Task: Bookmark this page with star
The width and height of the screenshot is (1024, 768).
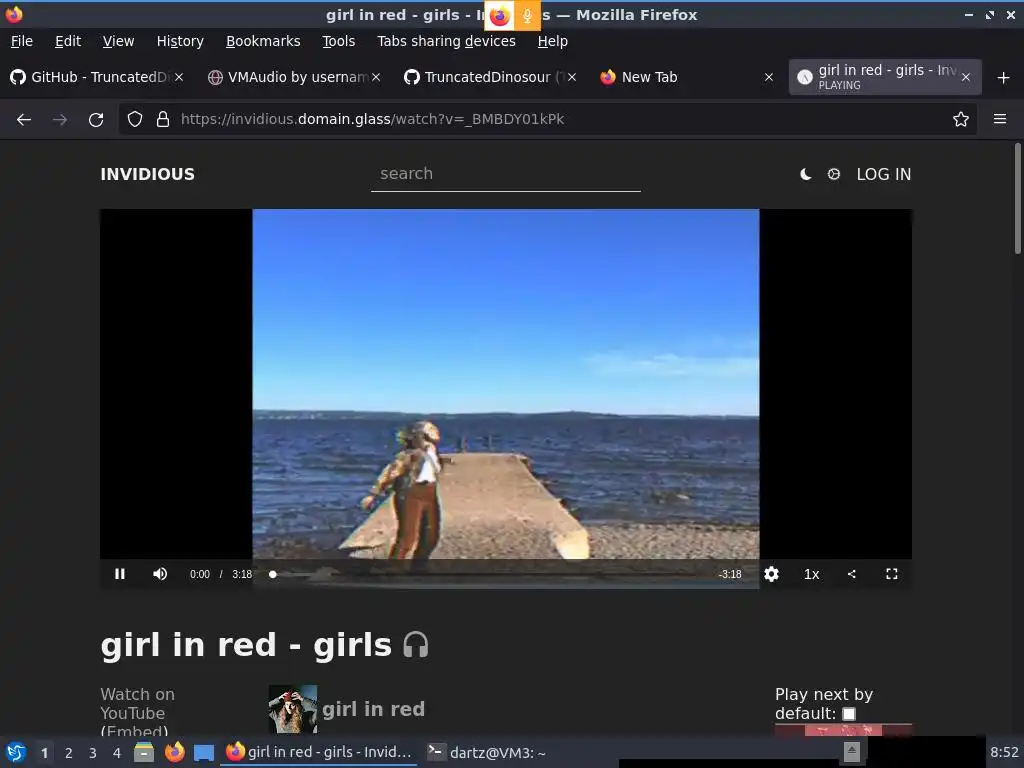Action: 960,120
